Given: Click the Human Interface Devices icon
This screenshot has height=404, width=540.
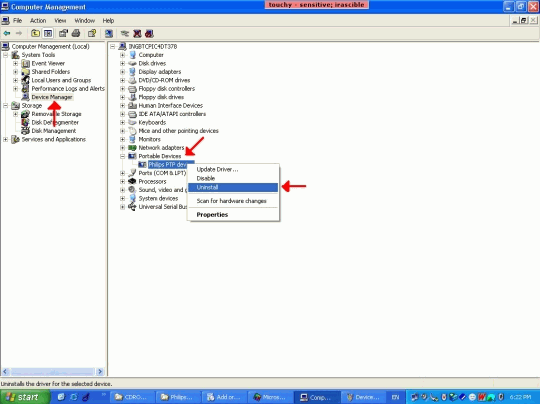Looking at the screenshot, I should [x=133, y=105].
